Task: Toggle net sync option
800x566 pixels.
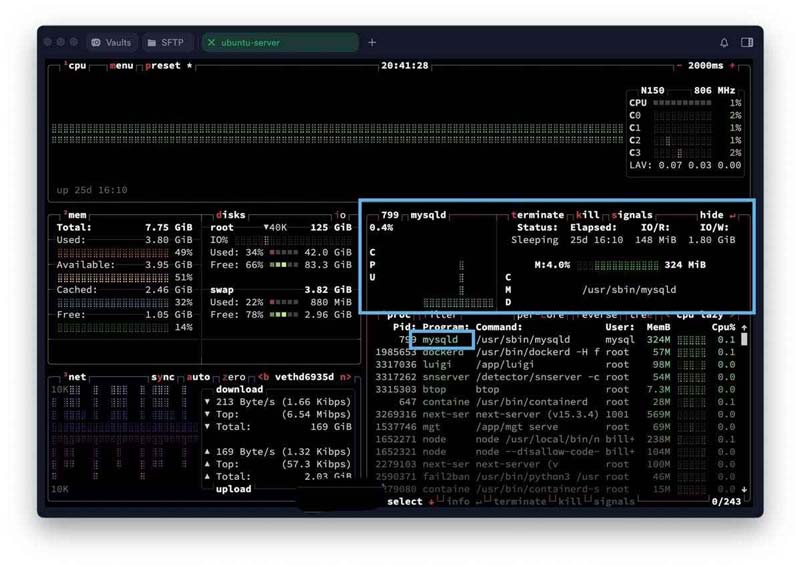Action: (x=162, y=378)
